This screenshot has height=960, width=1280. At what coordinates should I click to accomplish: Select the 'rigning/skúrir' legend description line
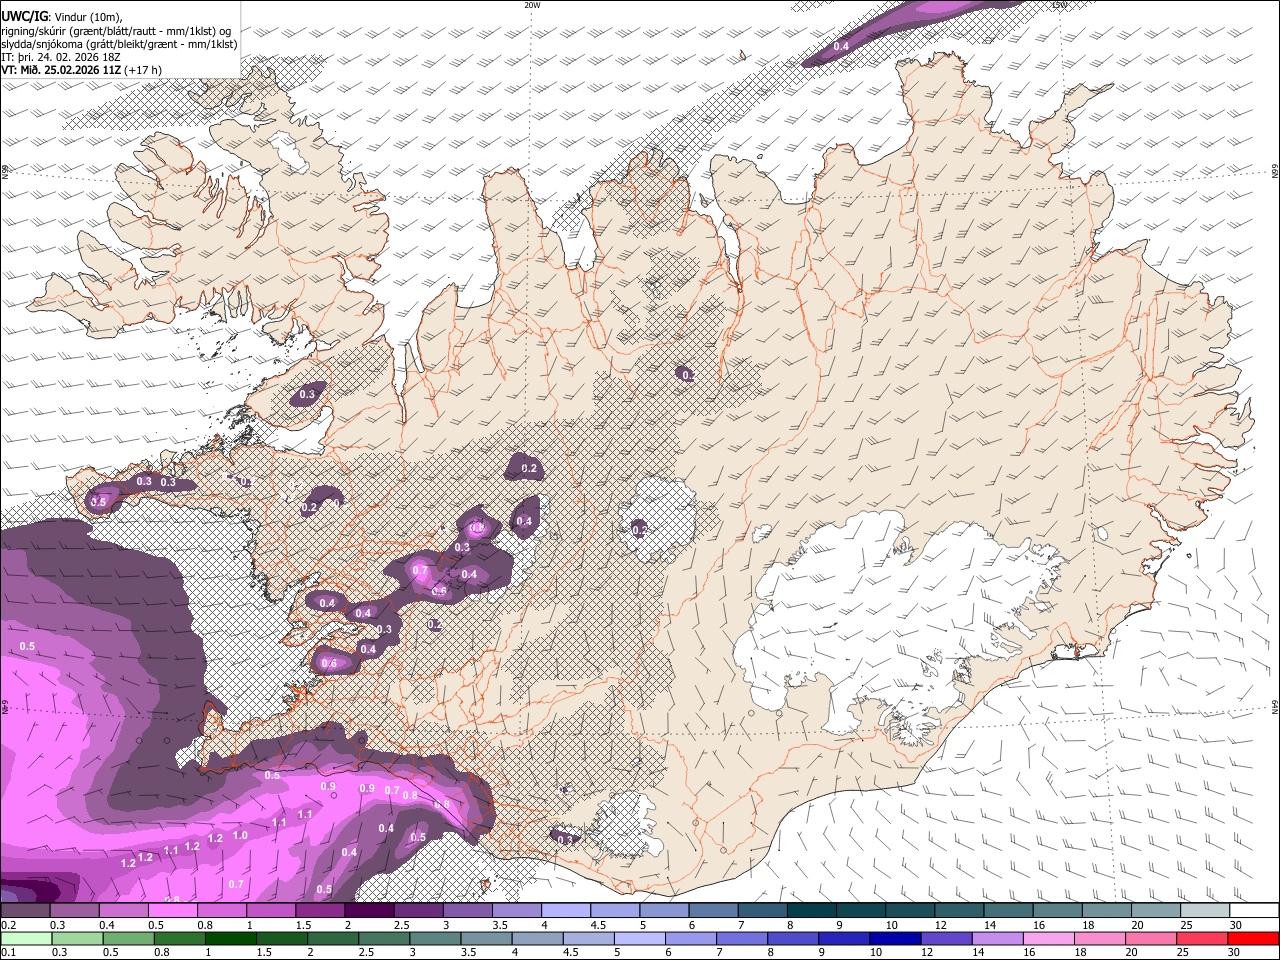(x=116, y=30)
